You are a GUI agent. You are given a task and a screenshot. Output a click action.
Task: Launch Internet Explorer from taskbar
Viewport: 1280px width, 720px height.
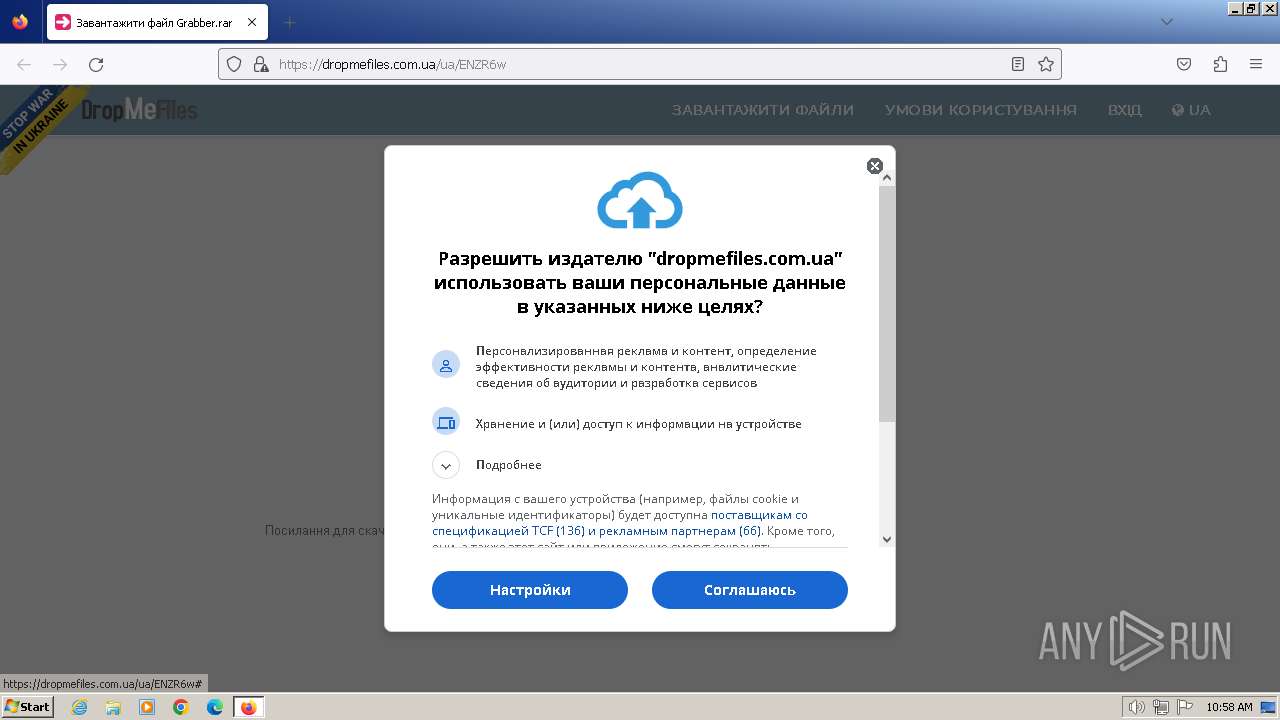pos(79,707)
